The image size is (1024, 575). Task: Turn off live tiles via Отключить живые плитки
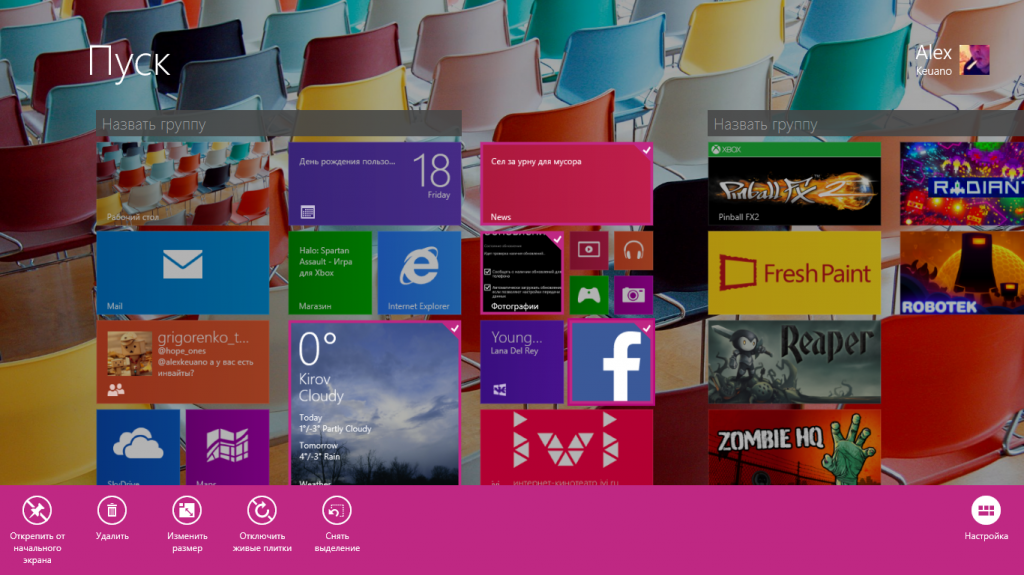tap(262, 510)
